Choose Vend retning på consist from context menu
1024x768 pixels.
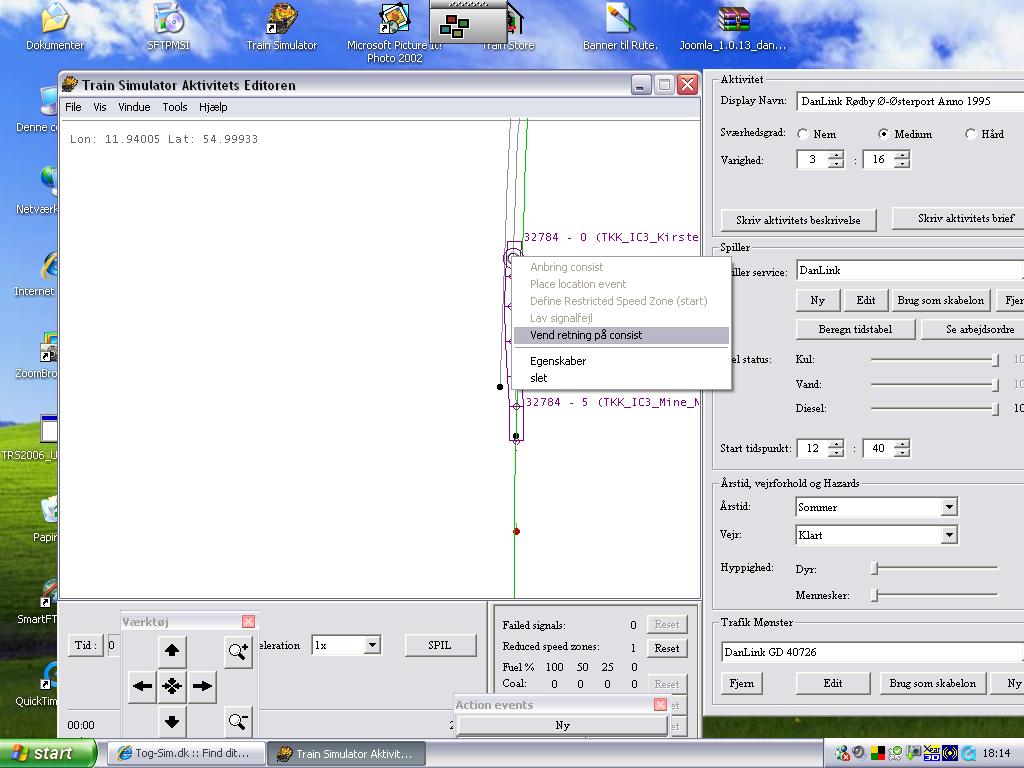(621, 335)
